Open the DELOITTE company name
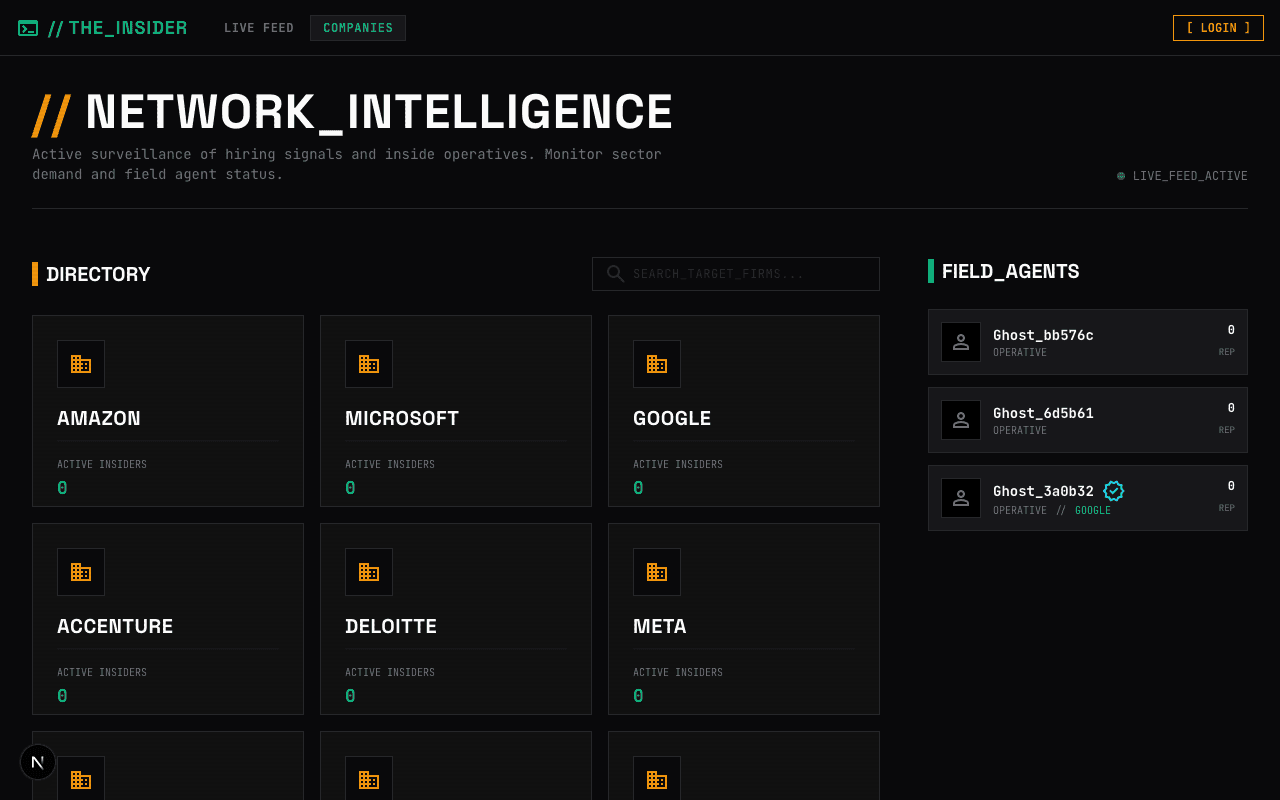Viewport: 1280px width, 800px height. [391, 626]
